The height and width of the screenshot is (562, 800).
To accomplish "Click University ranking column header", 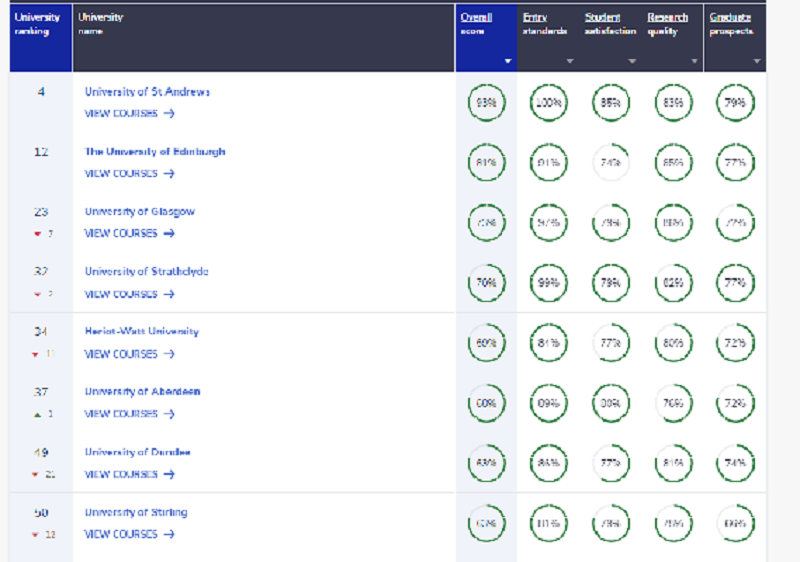I will (41, 38).
